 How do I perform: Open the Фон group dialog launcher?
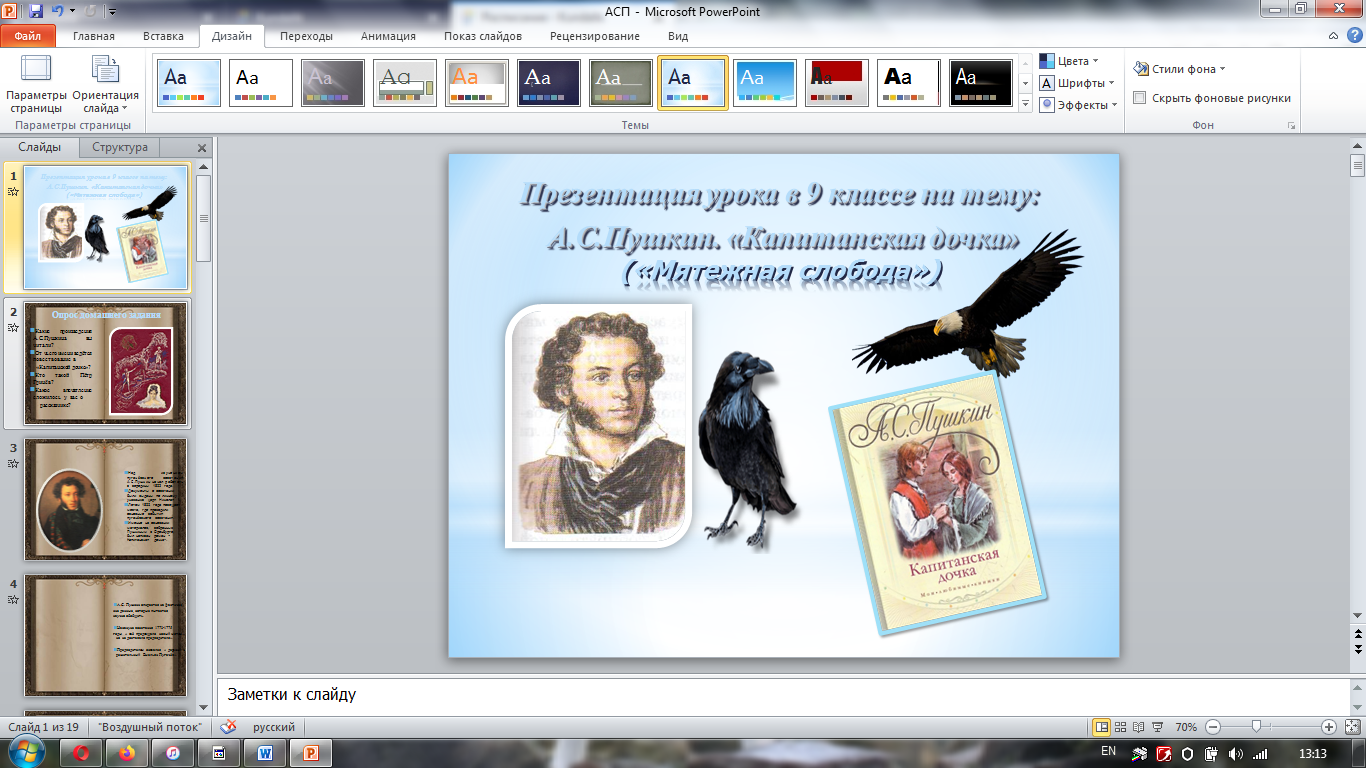[1292, 126]
